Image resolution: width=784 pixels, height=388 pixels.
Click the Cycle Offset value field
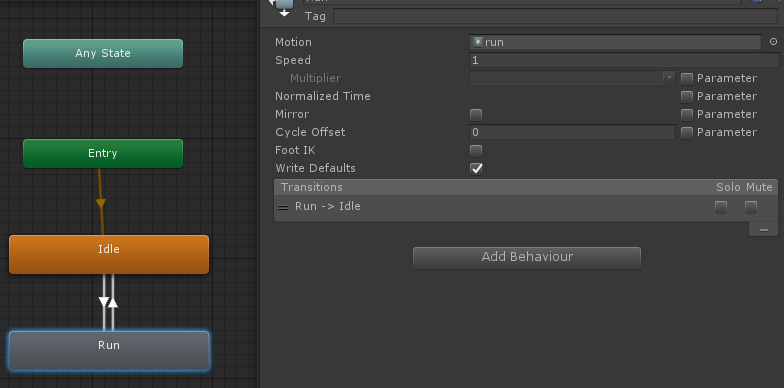(x=572, y=132)
